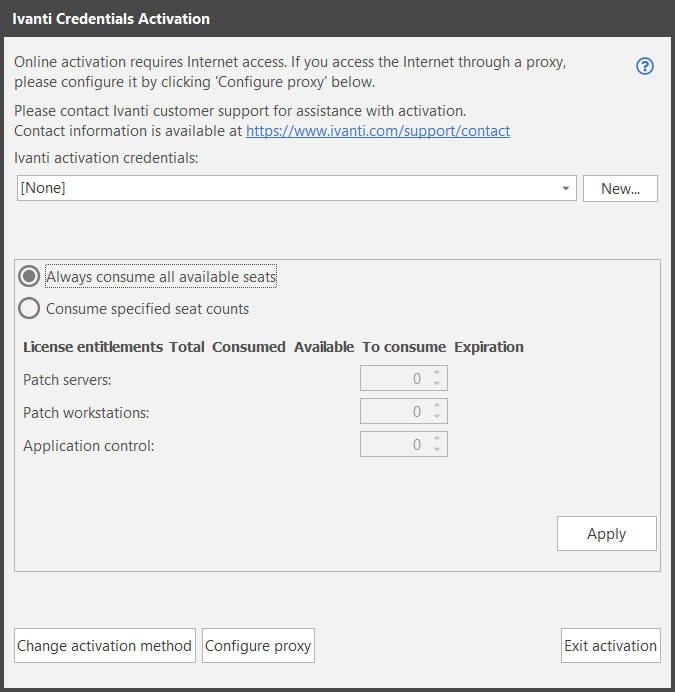
Task: Click Change activation method button
Action: click(105, 646)
